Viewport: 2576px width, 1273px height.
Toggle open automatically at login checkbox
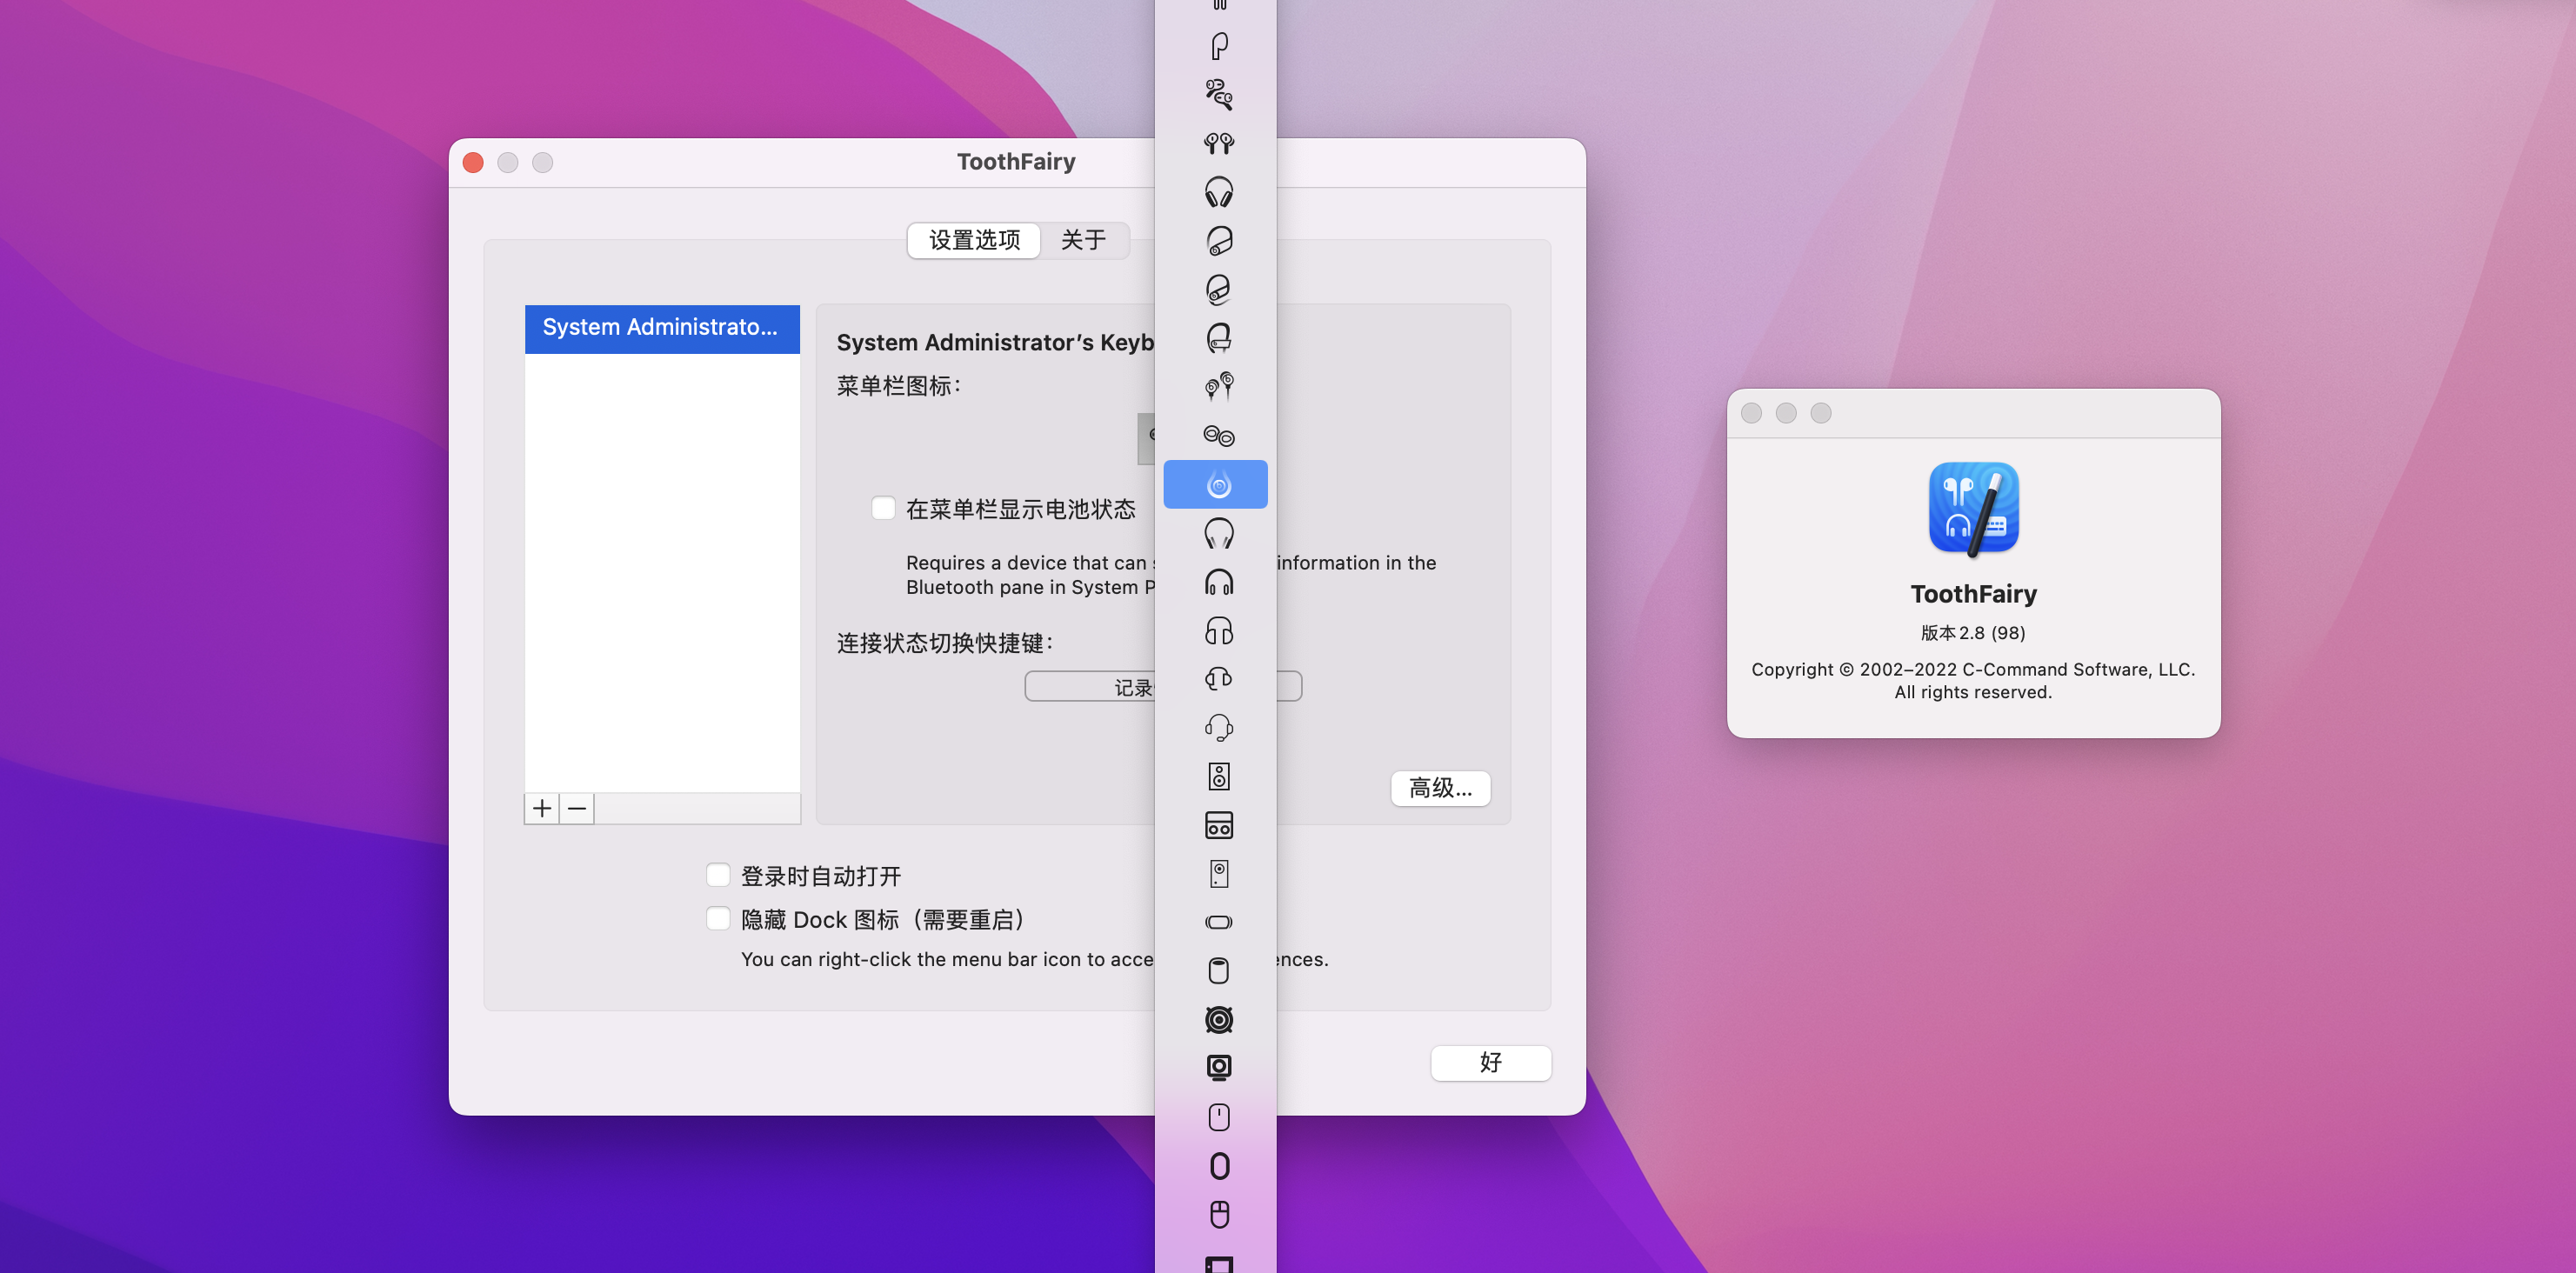pyautogui.click(x=718, y=875)
